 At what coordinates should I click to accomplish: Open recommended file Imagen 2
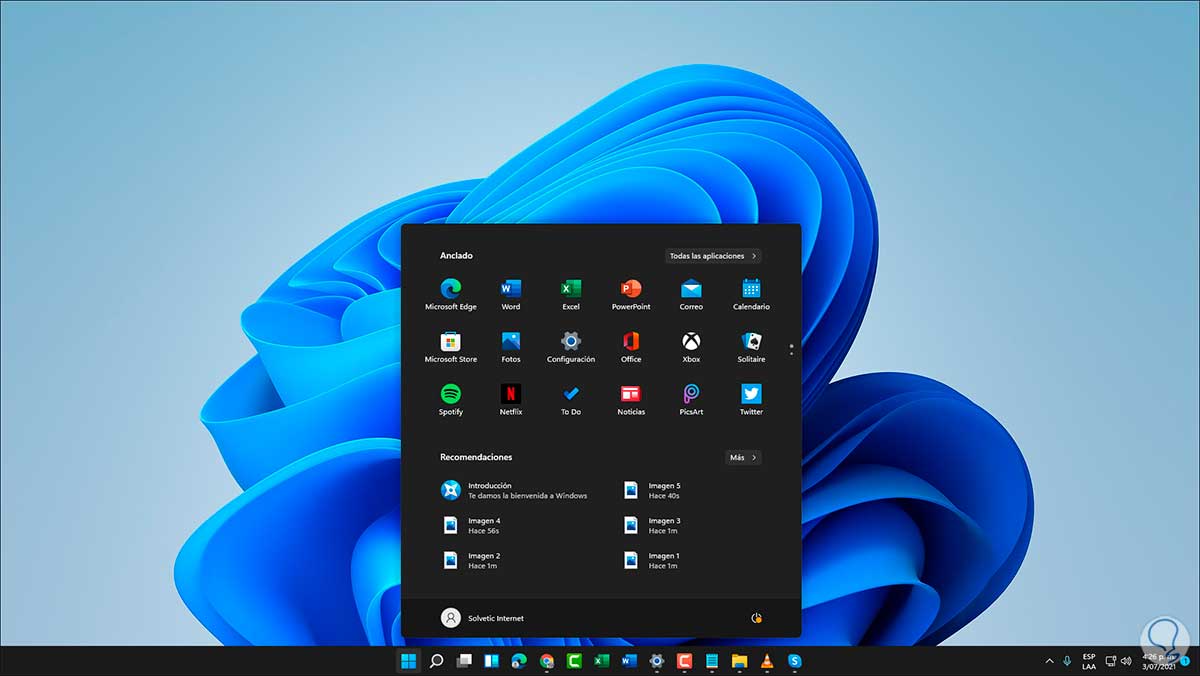471,560
